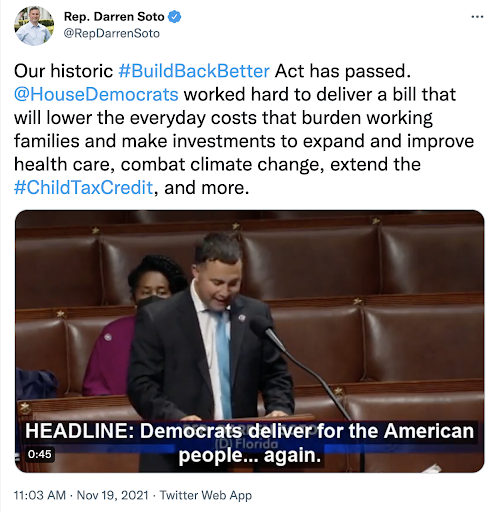Click the Rep. Darren Soto display name
This screenshot has width=497, height=512.
[x=114, y=17]
